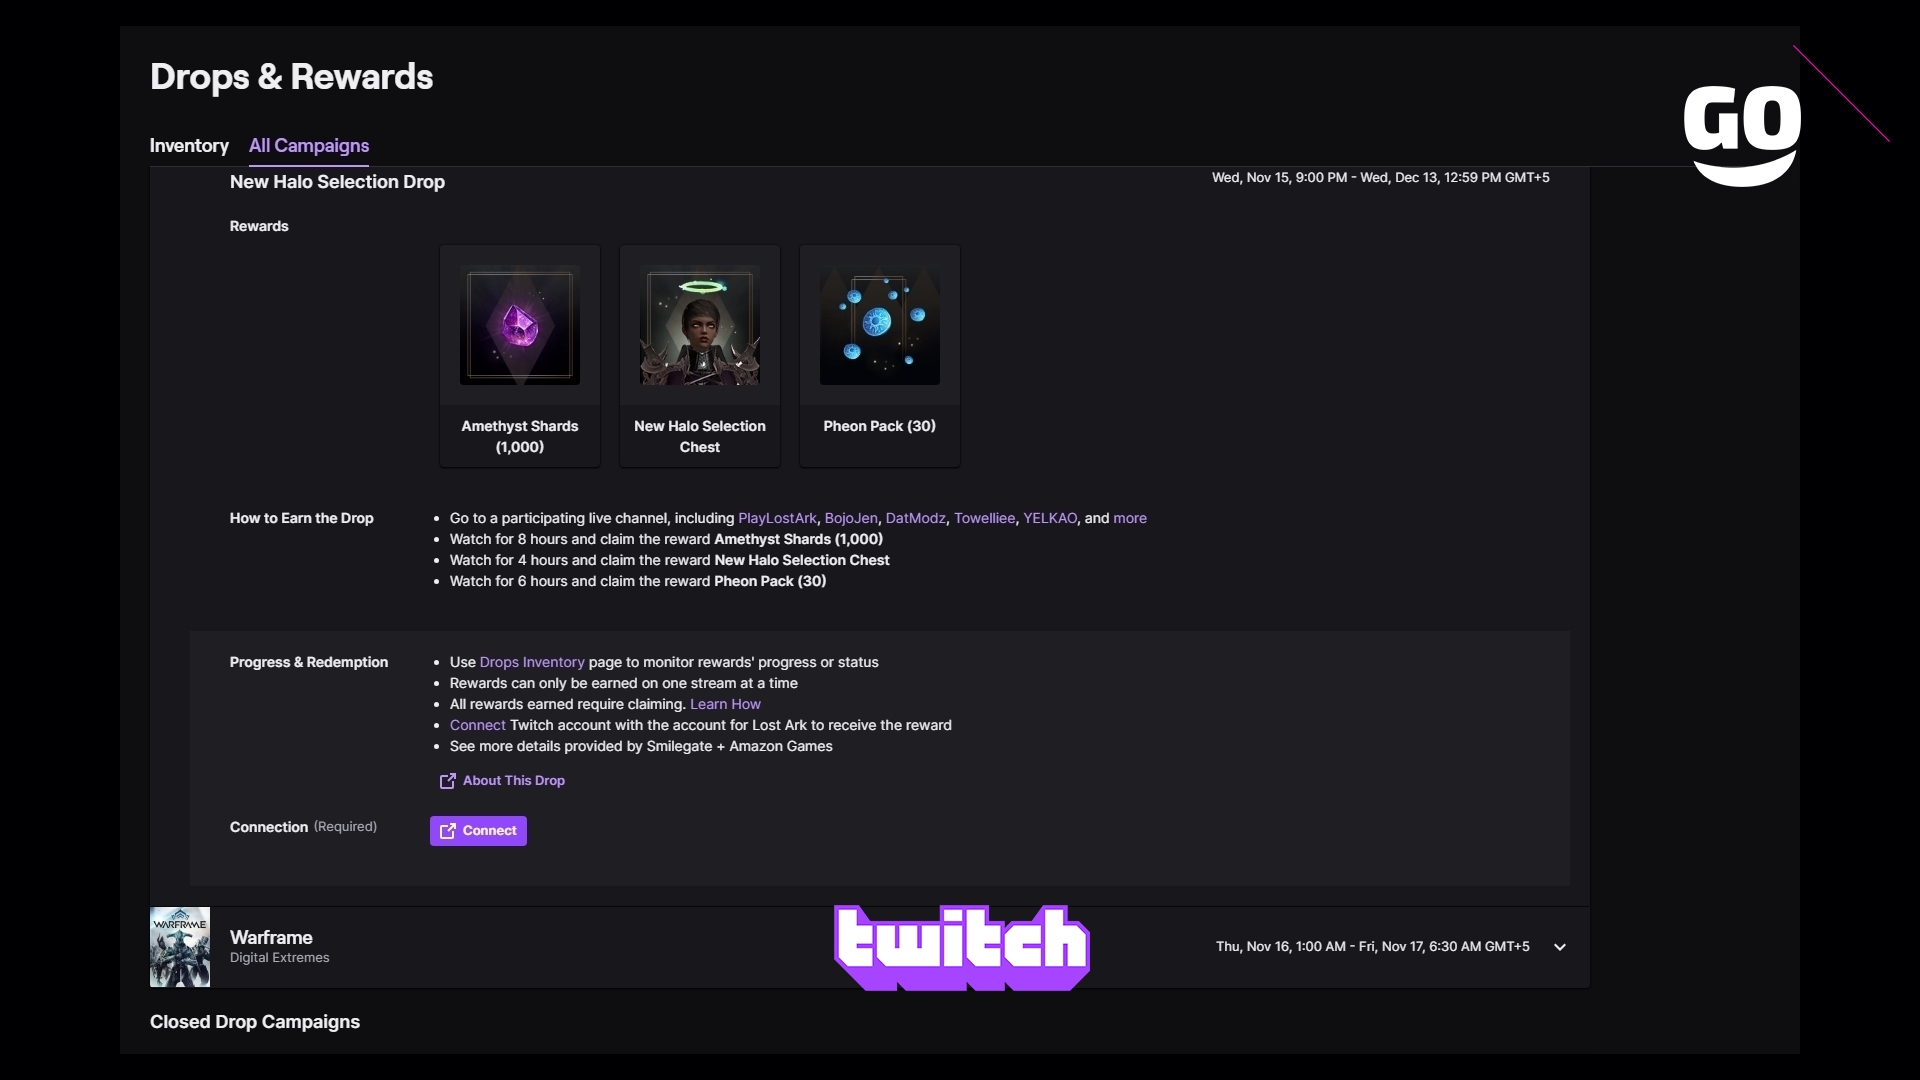The width and height of the screenshot is (1920, 1080).
Task: Click the more channels link
Action: click(x=1129, y=517)
